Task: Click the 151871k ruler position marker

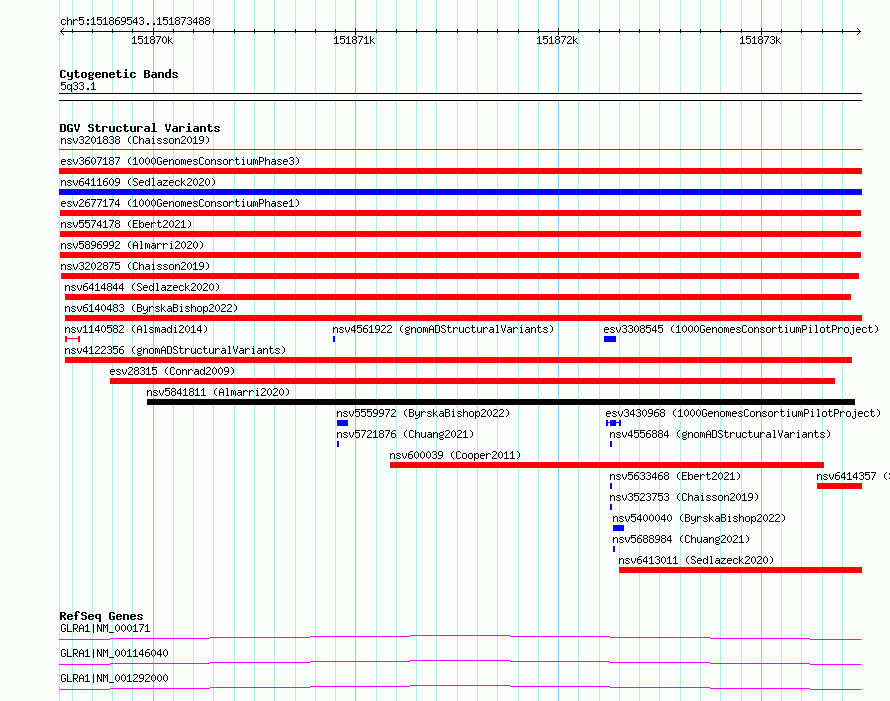Action: (354, 40)
